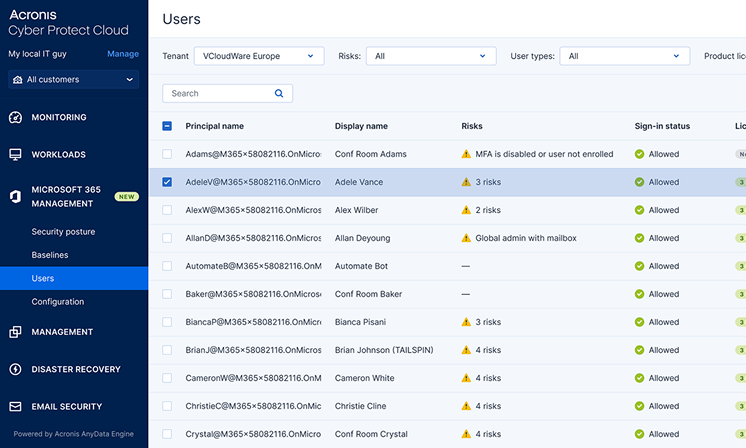Sort by Principal name column header
This screenshot has height=448, width=746.
215,126
